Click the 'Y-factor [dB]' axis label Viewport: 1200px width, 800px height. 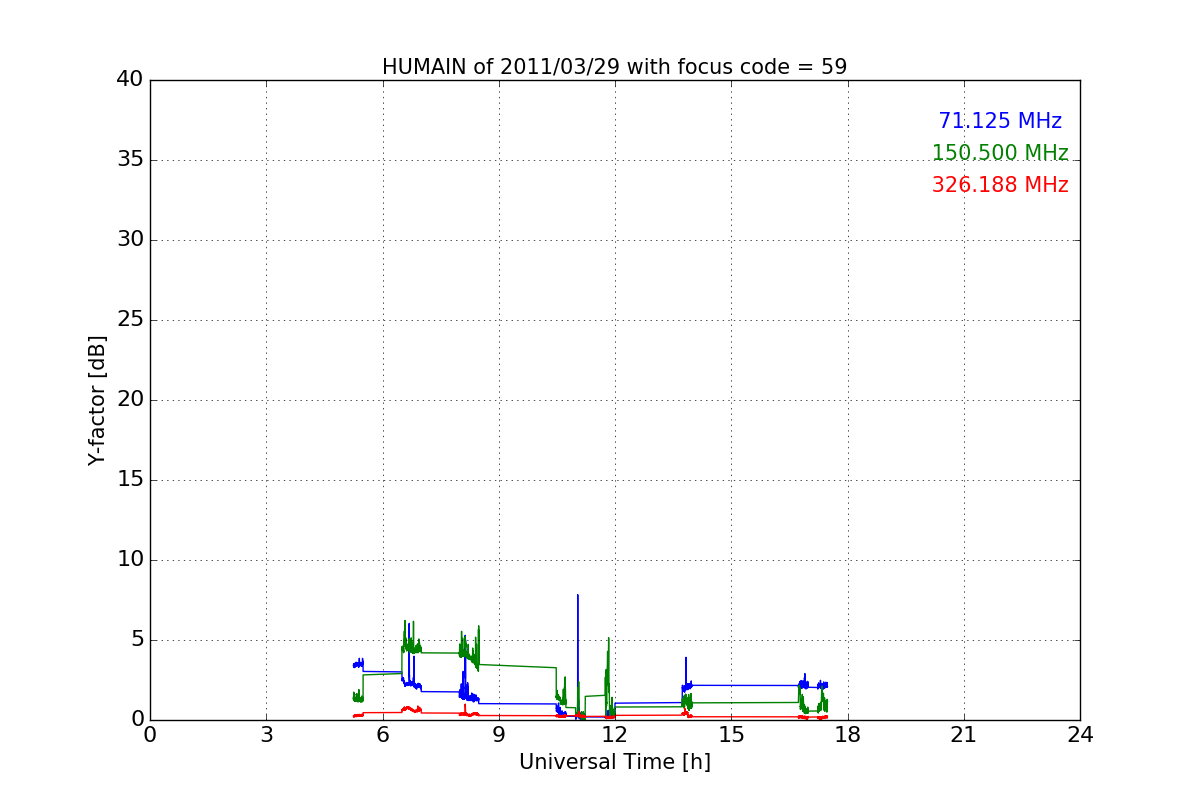[x=97, y=400]
